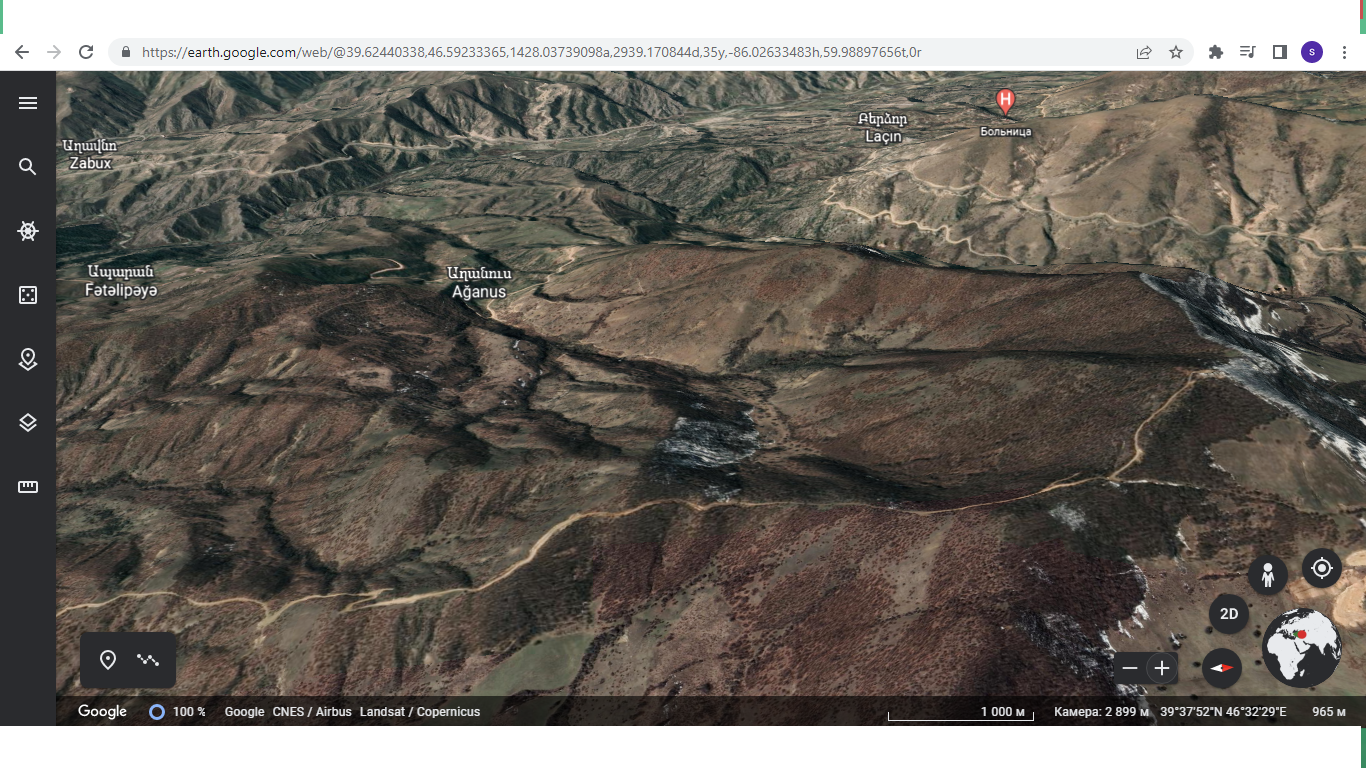Click the fly to my location button
Viewport: 1366px width, 768px height.
1321,568
